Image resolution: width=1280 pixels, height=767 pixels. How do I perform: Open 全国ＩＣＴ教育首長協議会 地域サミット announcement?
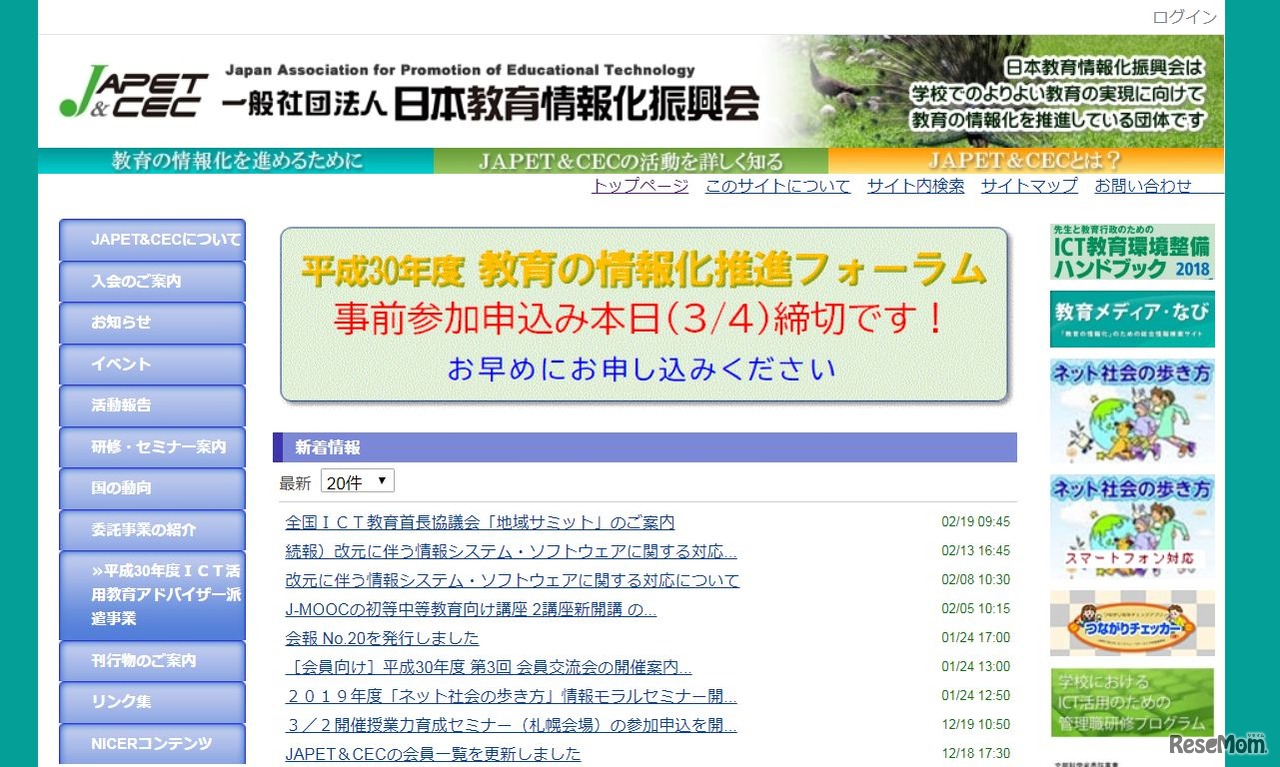coord(477,522)
